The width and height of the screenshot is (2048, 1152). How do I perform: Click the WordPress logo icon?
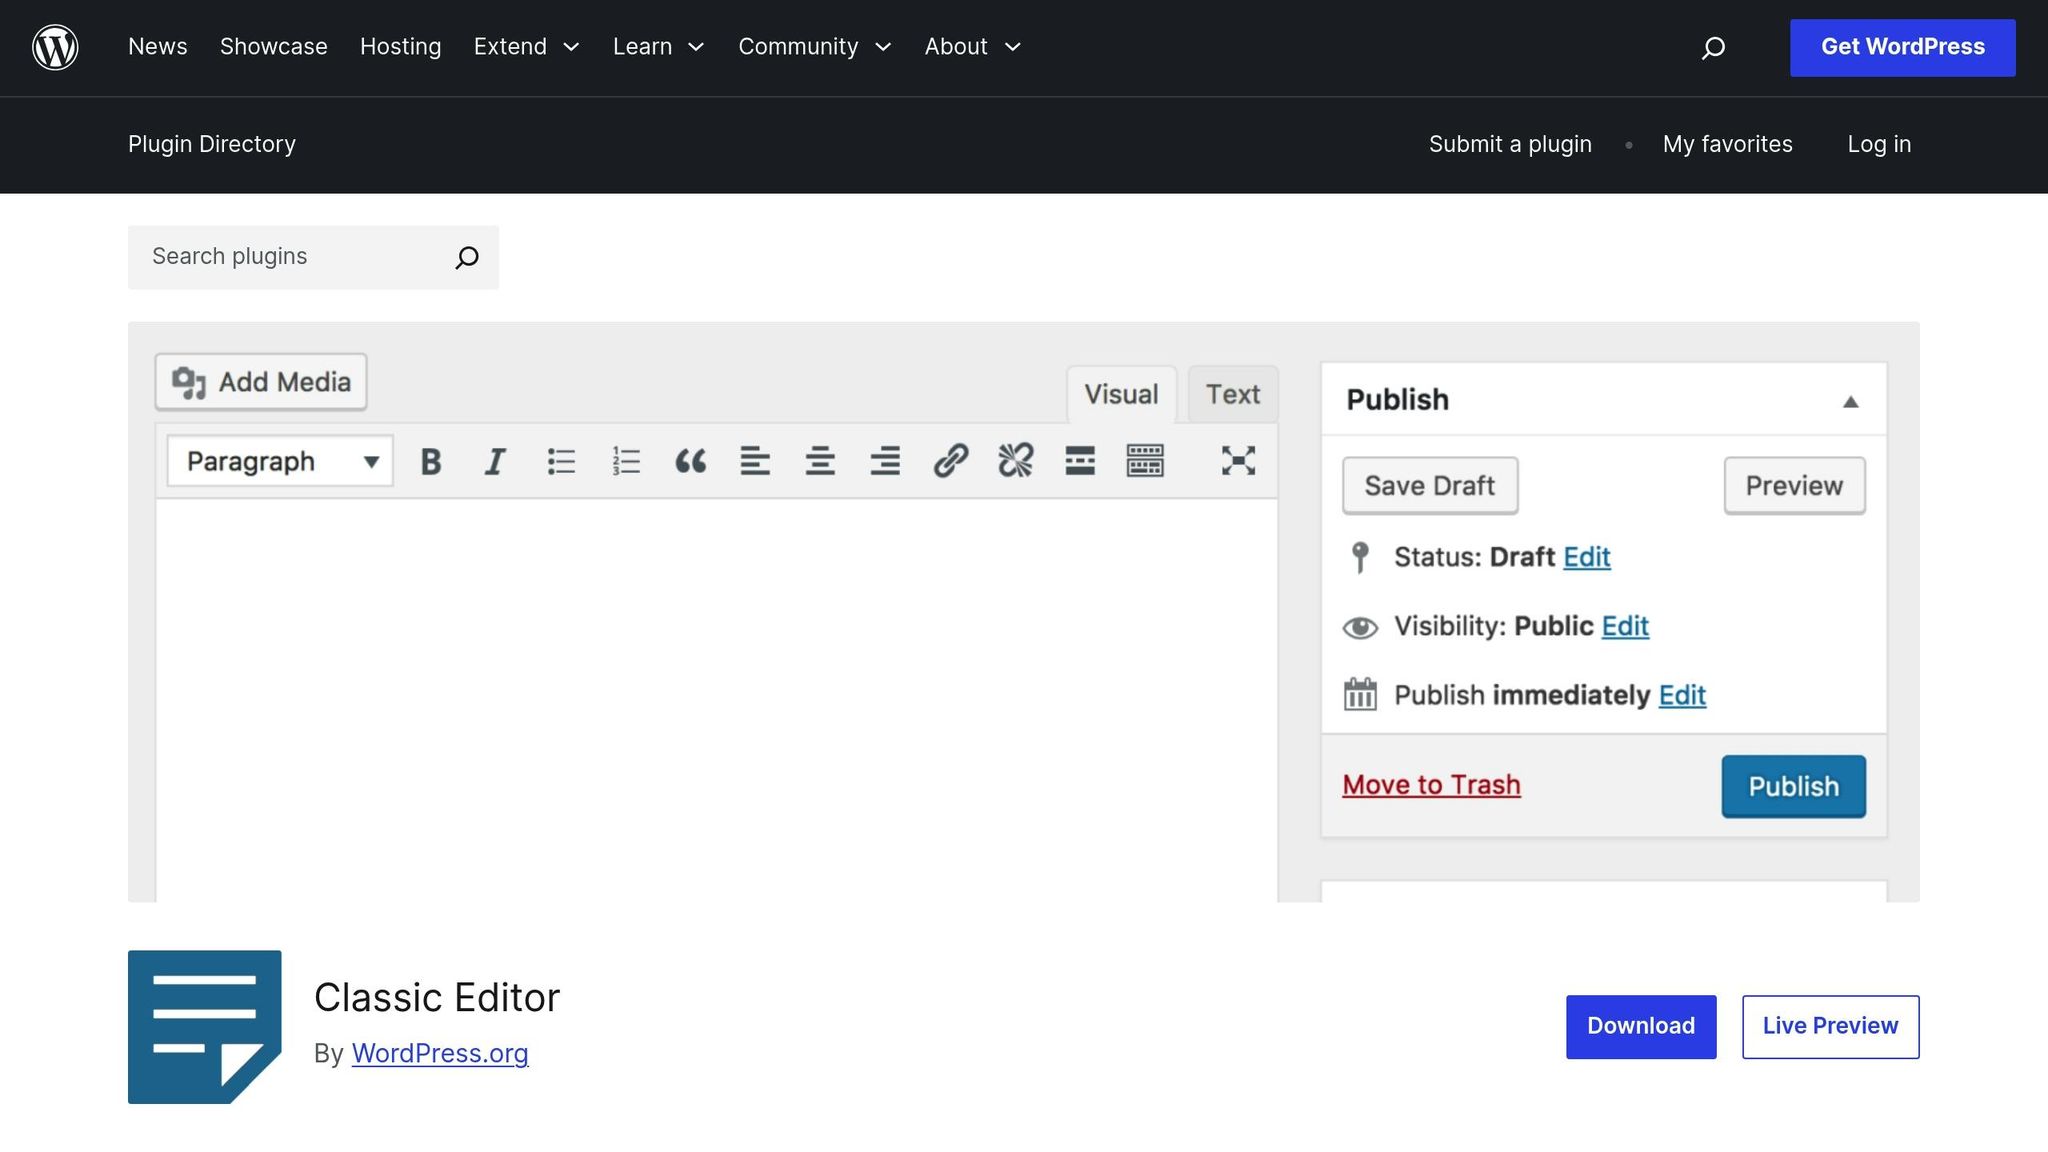click(x=55, y=47)
